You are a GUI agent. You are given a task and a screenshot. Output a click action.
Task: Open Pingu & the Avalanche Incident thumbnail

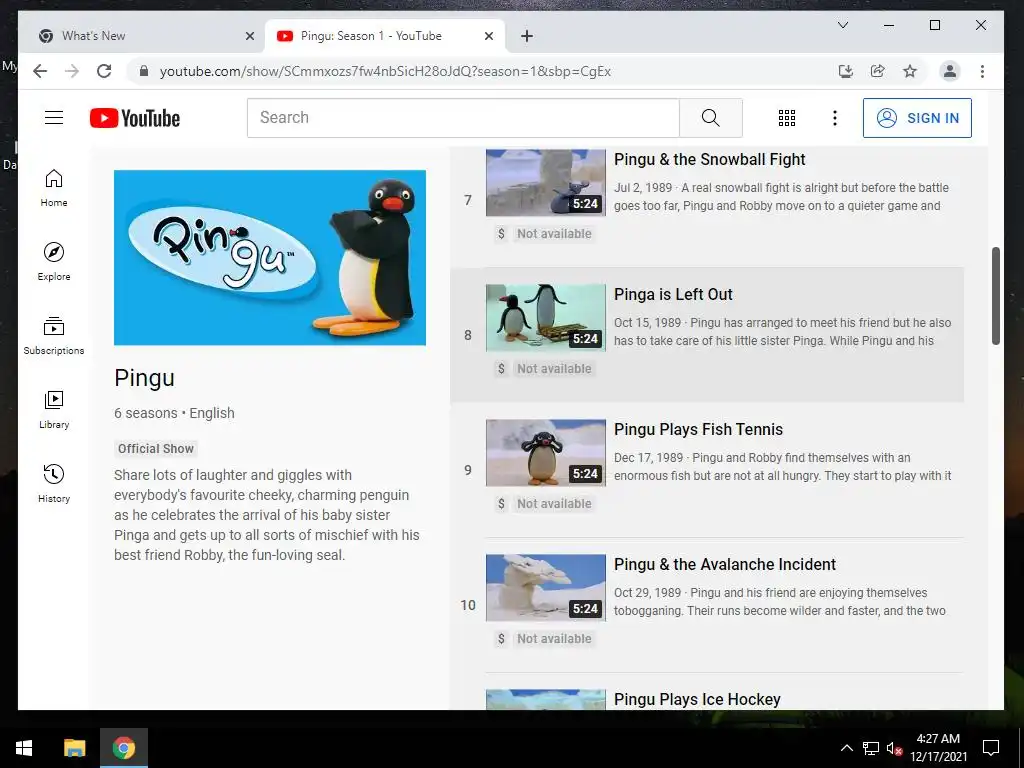[545, 588]
